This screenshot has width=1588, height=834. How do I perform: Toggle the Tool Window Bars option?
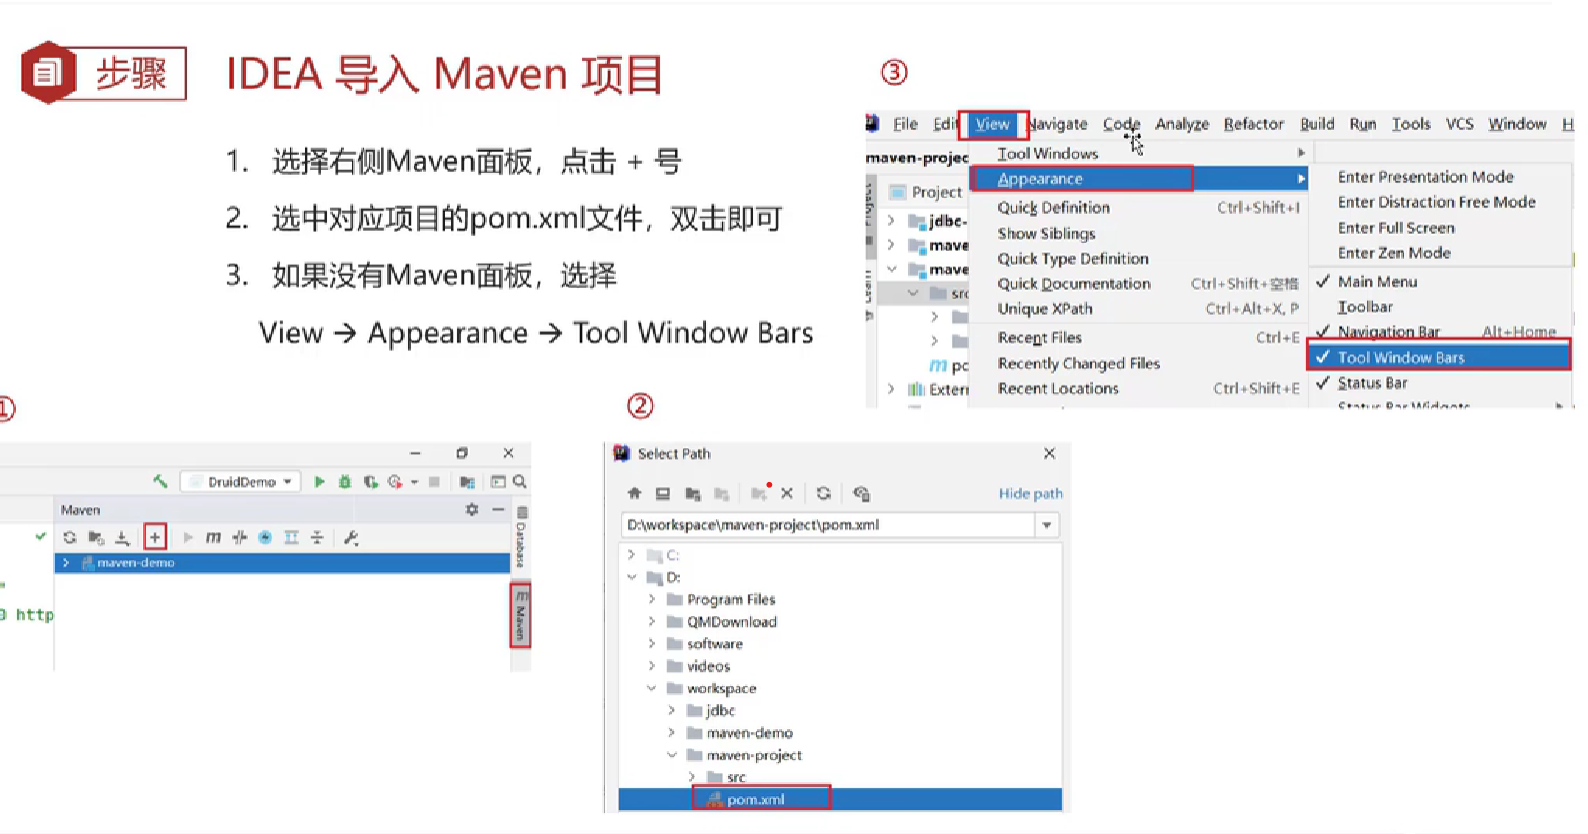(1440, 357)
